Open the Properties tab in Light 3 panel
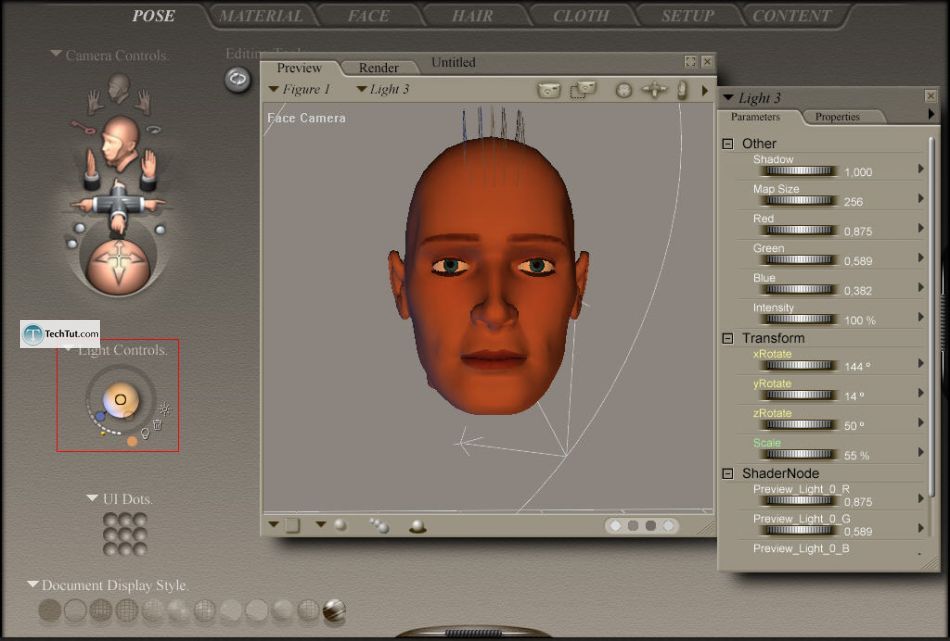The image size is (950, 641). (x=837, y=117)
